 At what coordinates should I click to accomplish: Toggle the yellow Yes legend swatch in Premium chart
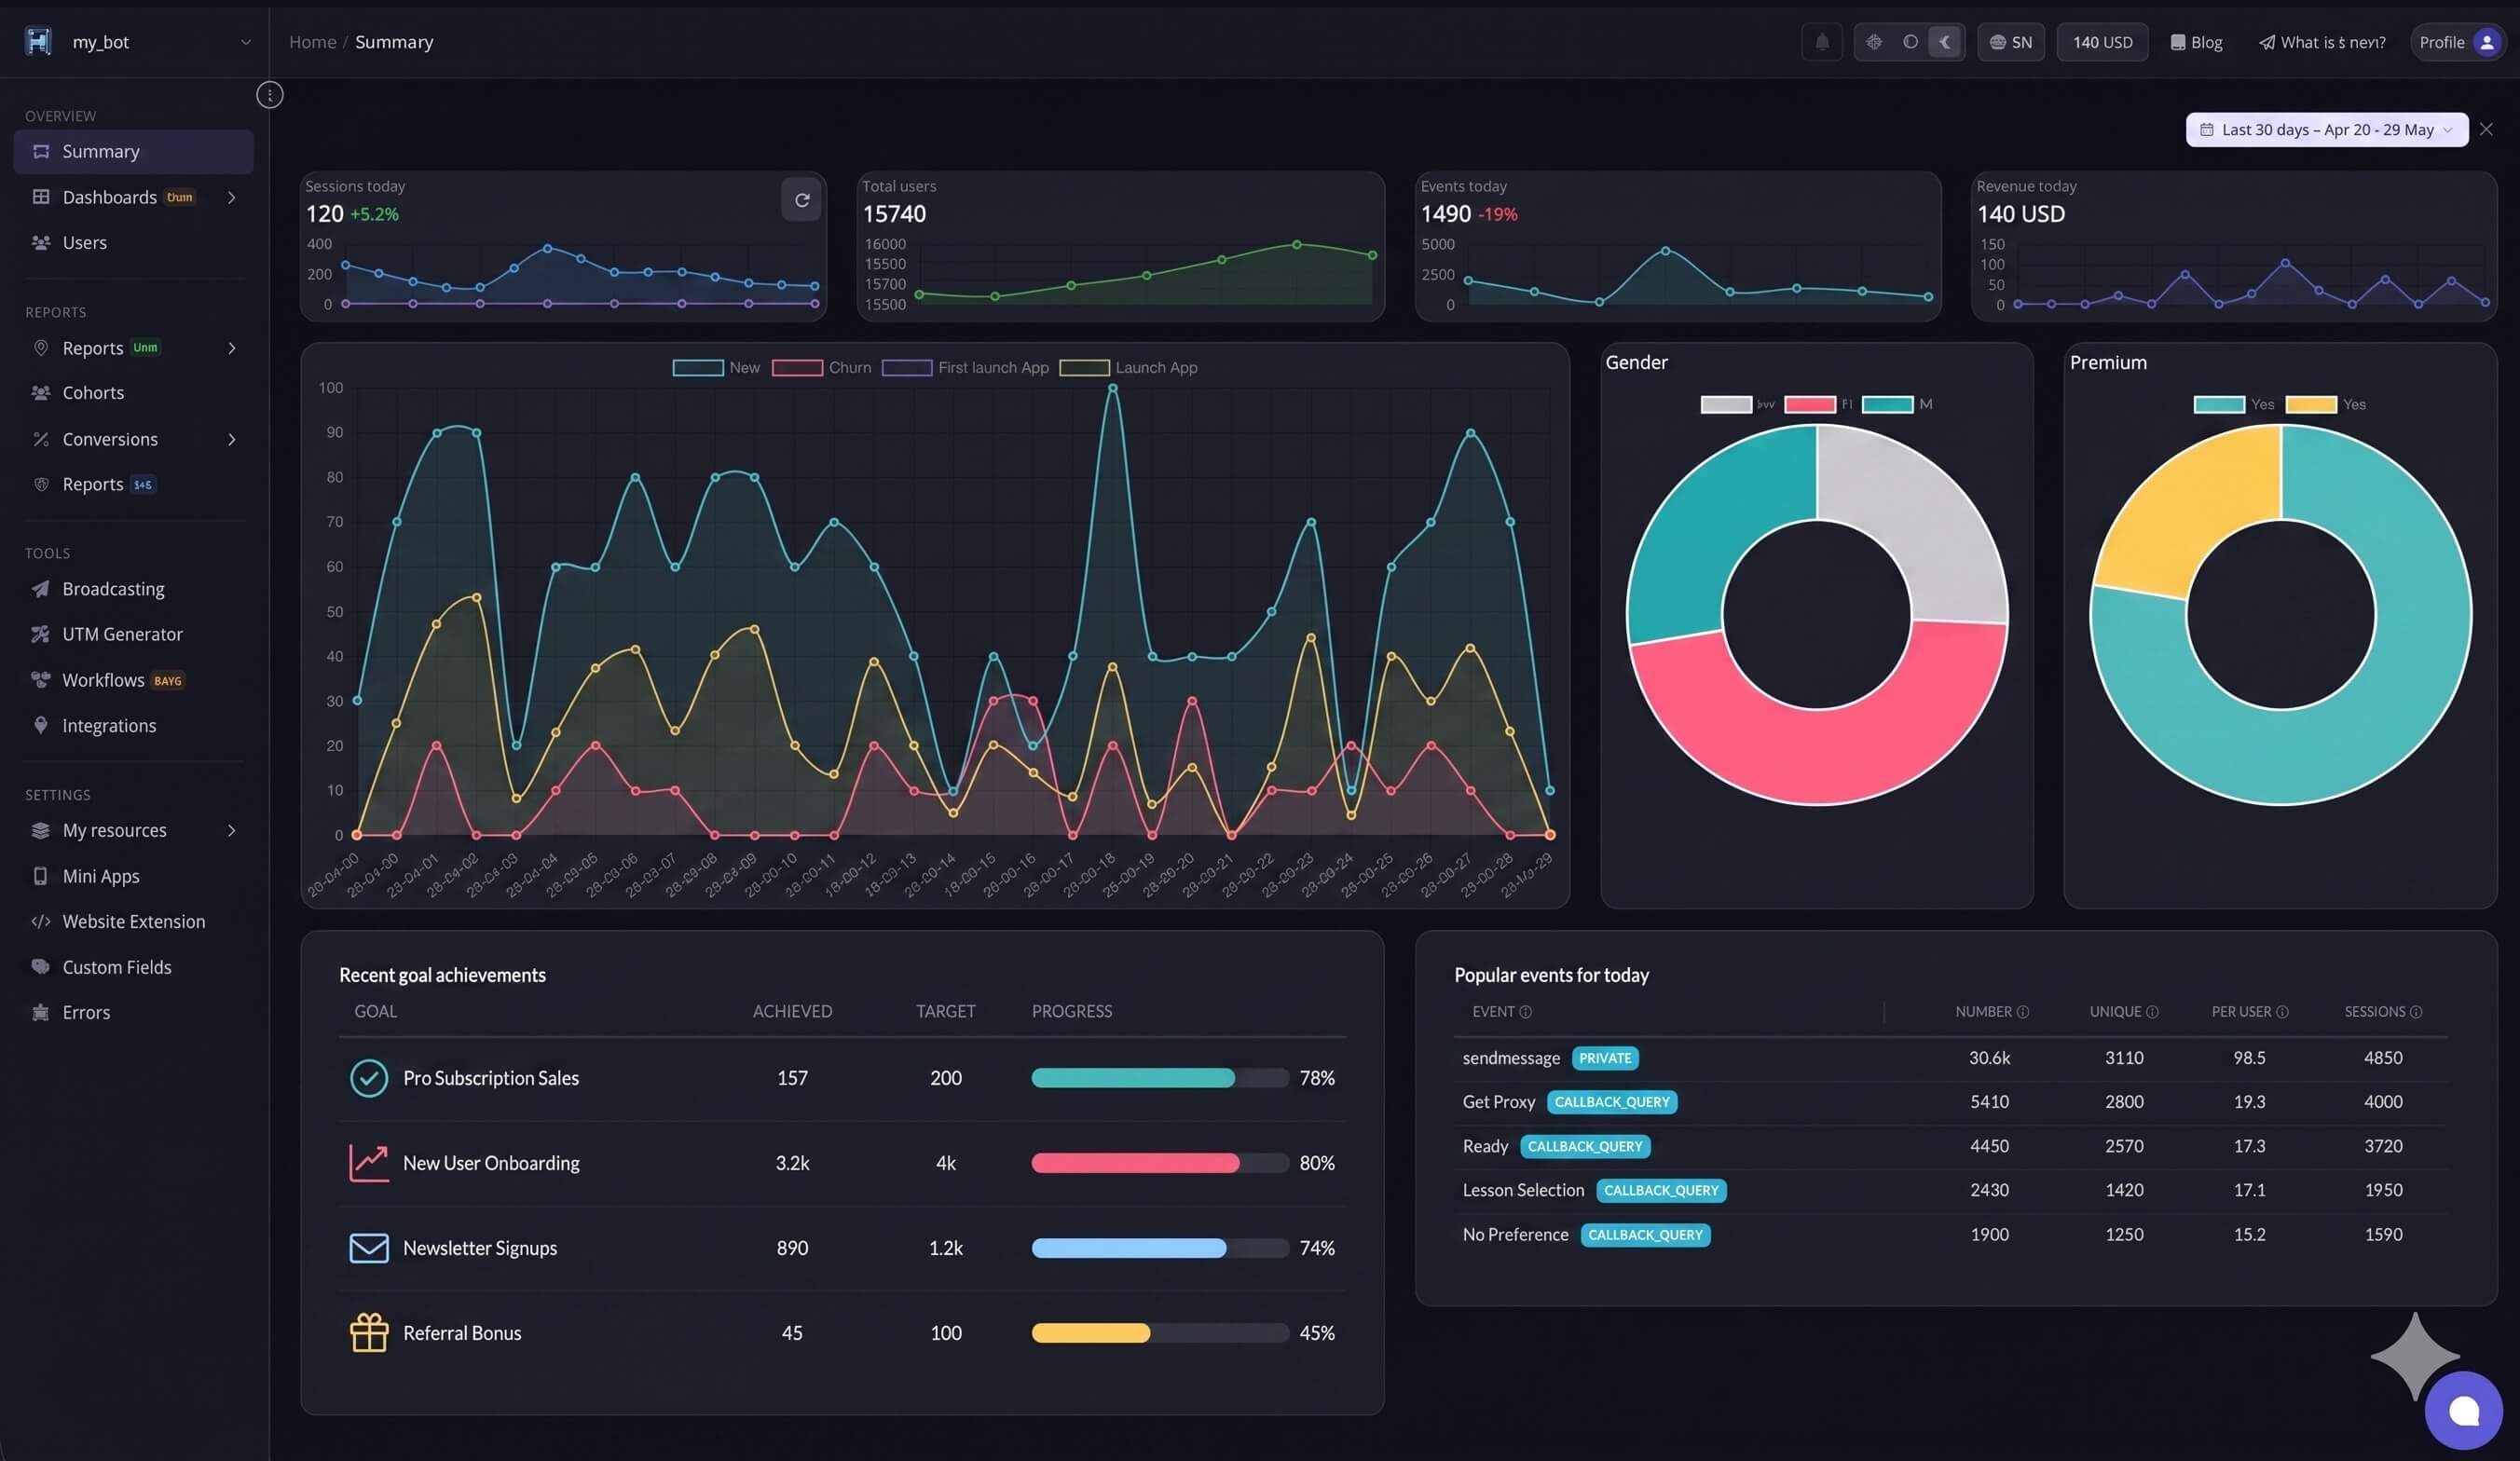pyautogui.click(x=2311, y=404)
